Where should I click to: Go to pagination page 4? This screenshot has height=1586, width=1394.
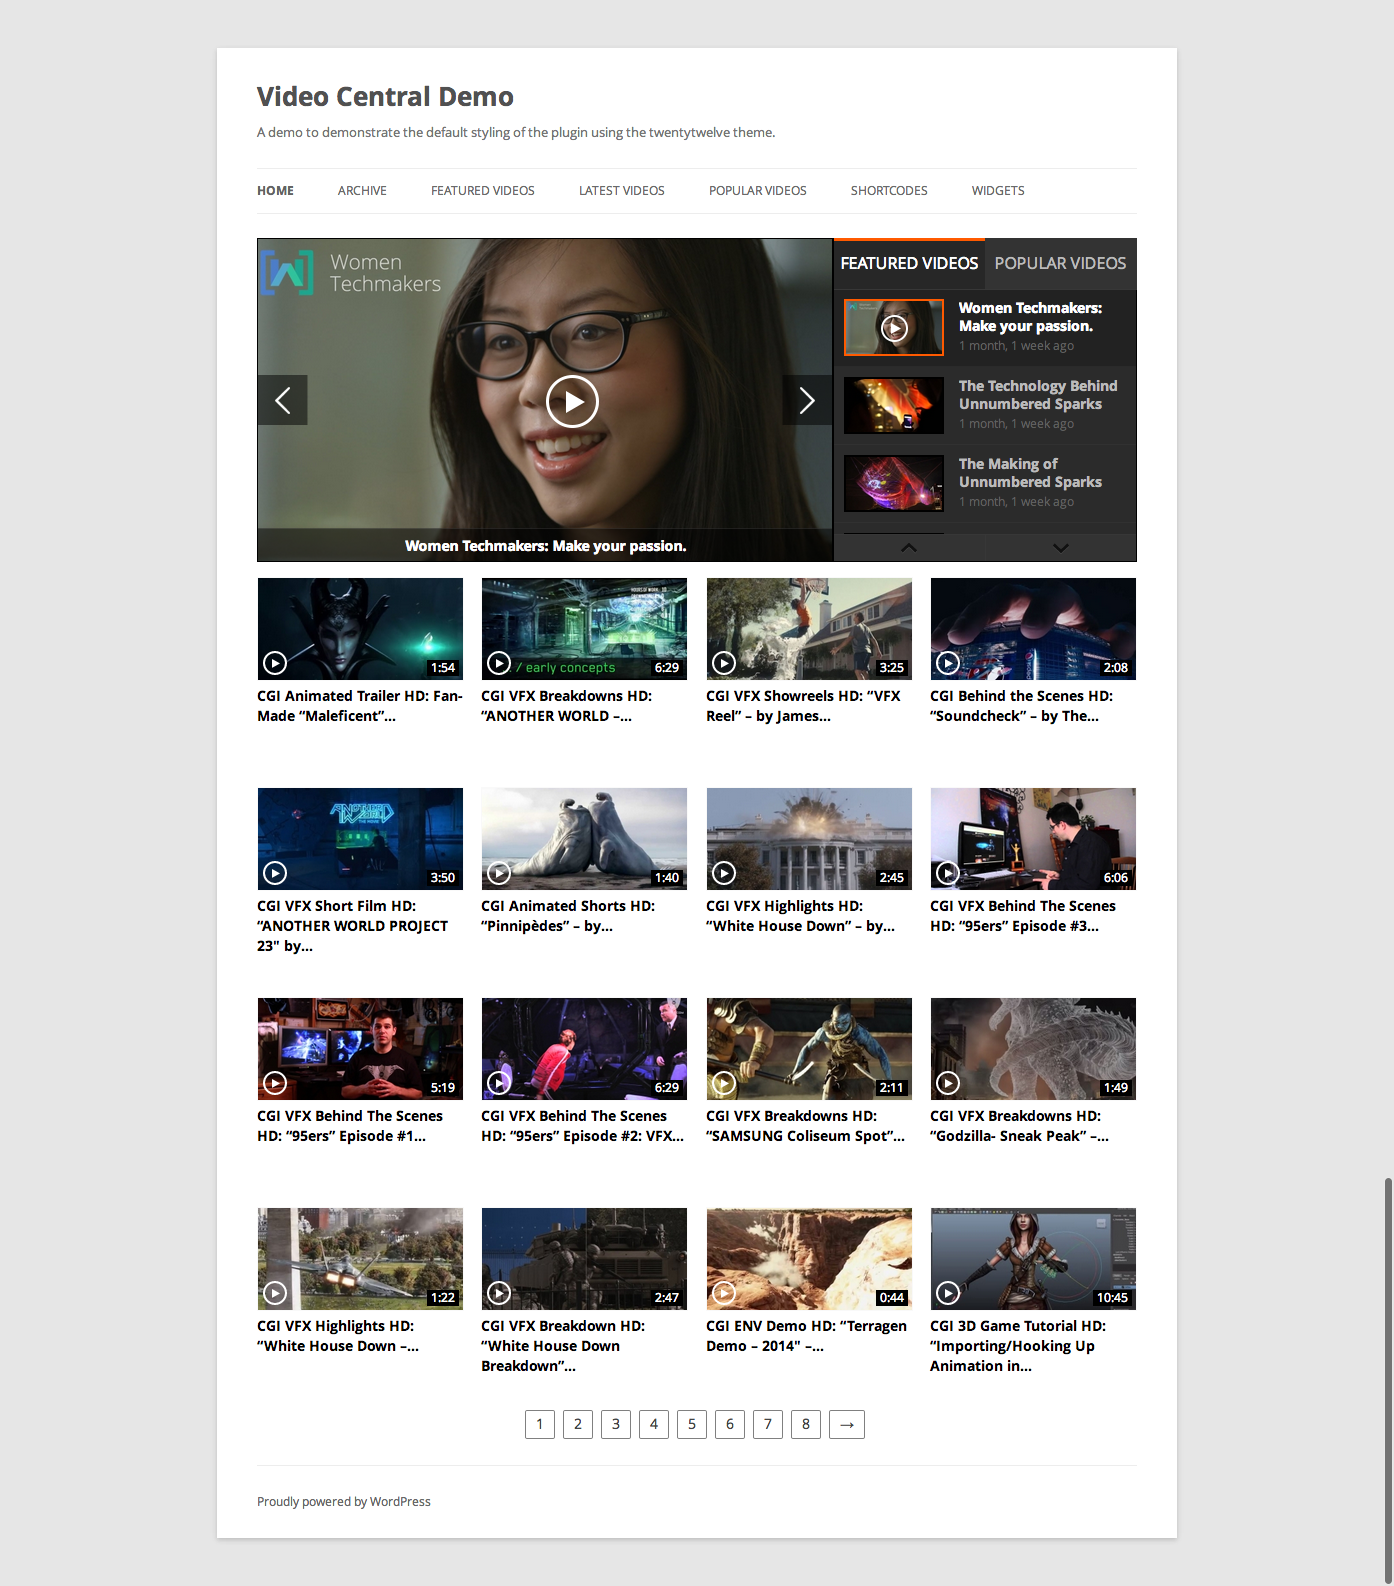pos(654,1424)
